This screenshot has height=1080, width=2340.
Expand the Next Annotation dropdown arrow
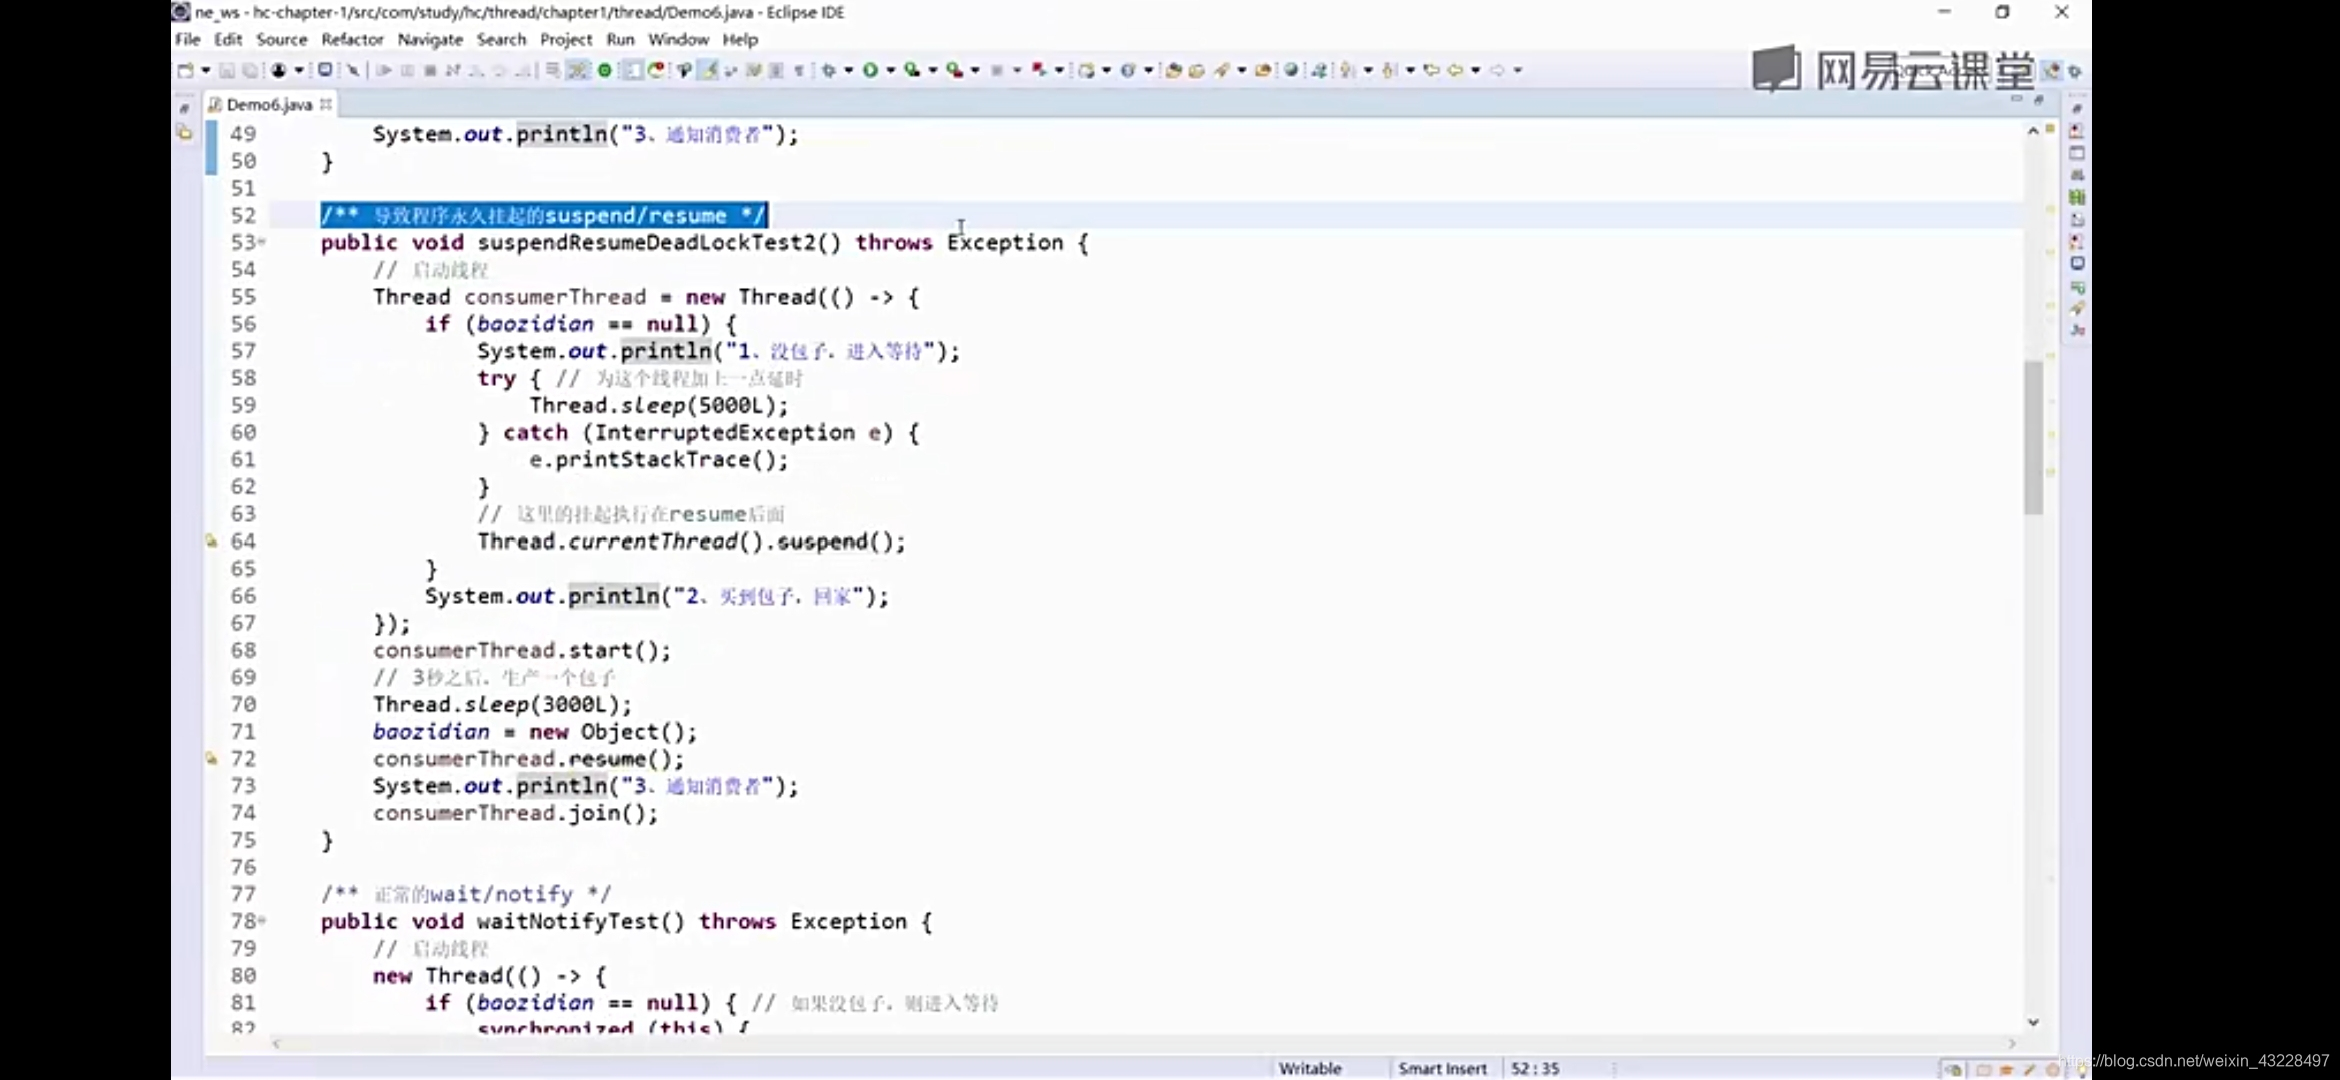[1368, 70]
